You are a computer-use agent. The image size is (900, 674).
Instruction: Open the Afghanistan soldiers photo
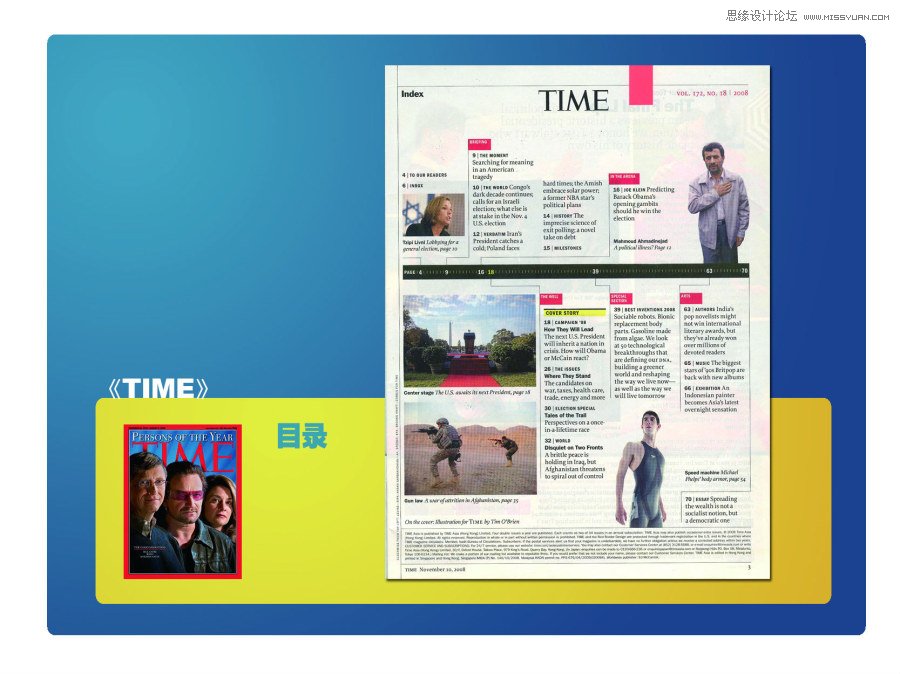tap(470, 448)
